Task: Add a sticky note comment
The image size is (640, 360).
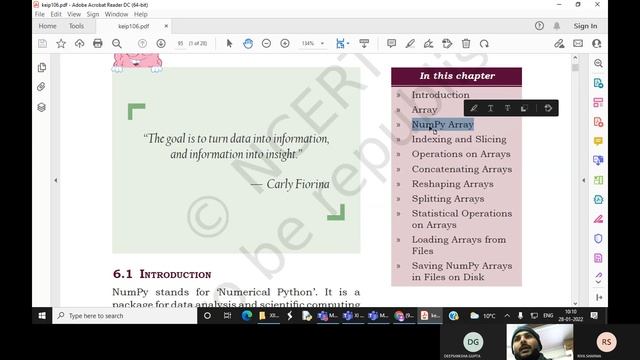Action: pyautogui.click(x=391, y=43)
